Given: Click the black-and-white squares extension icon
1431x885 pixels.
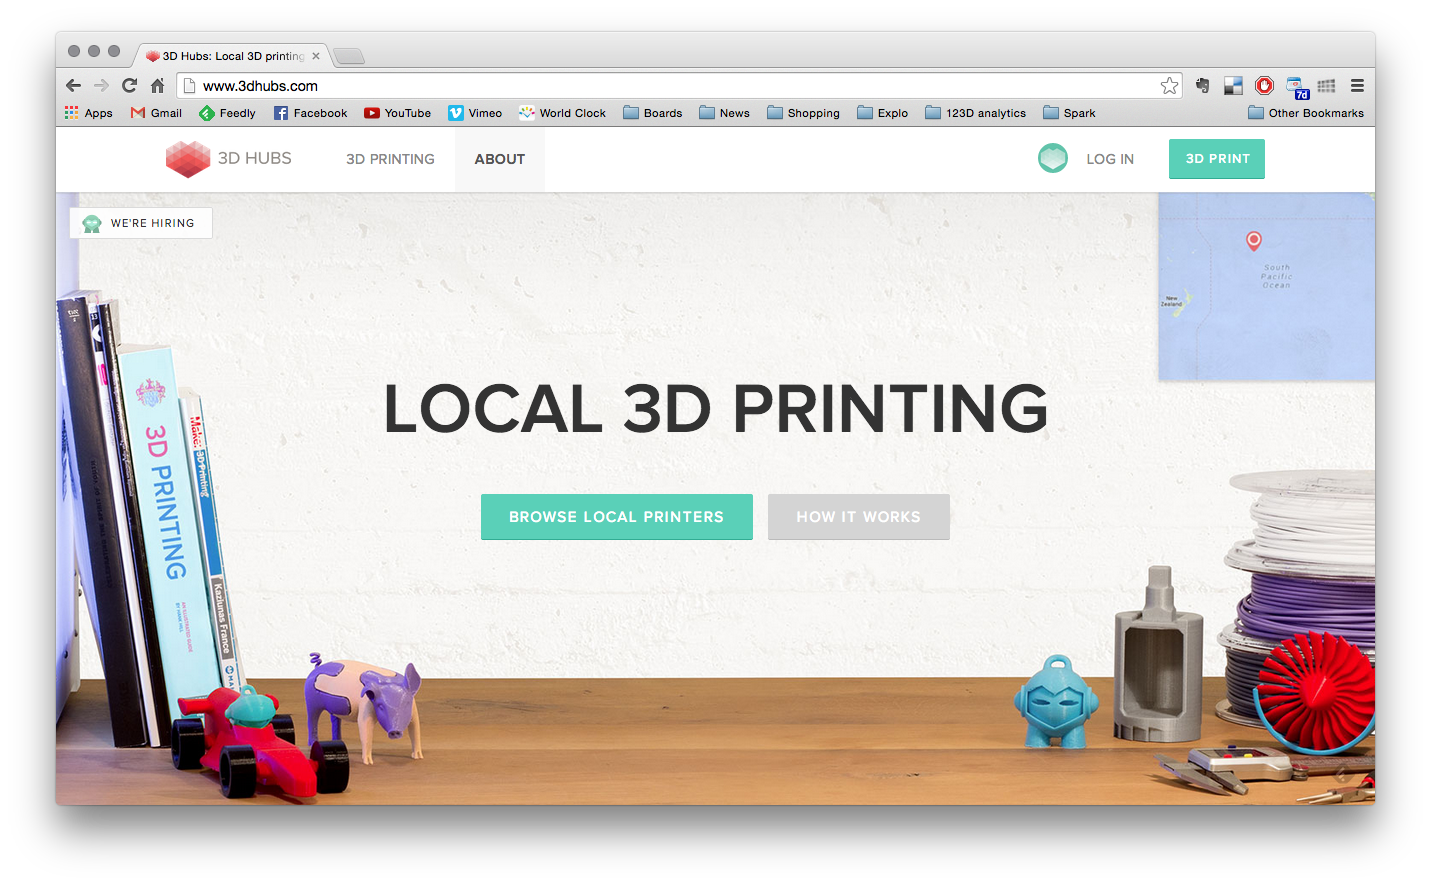Looking at the screenshot, I should coord(1233,86).
